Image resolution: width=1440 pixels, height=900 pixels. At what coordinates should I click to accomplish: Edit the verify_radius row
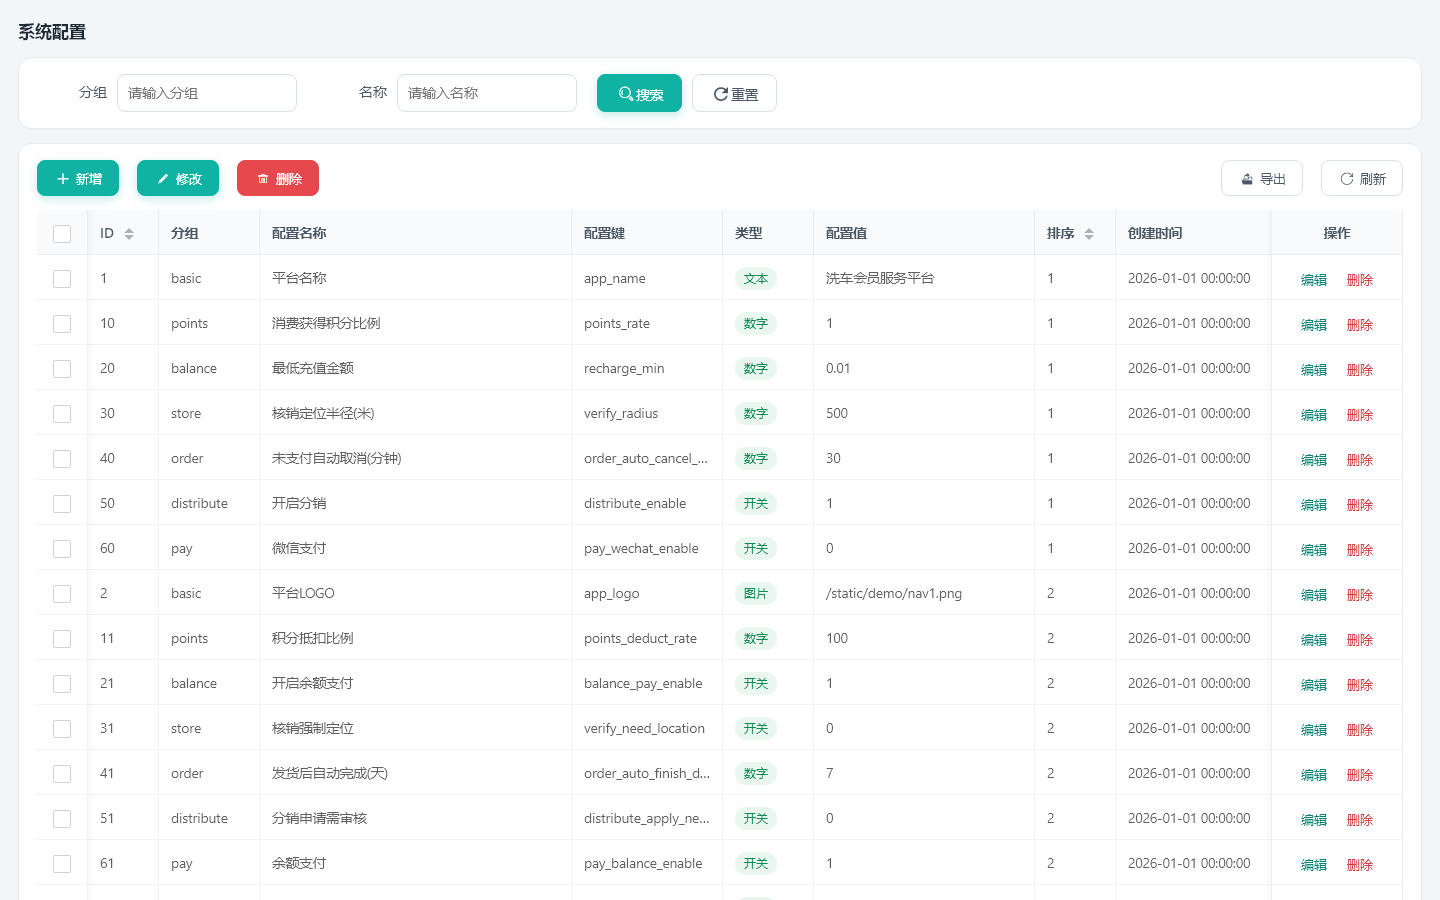(1314, 415)
